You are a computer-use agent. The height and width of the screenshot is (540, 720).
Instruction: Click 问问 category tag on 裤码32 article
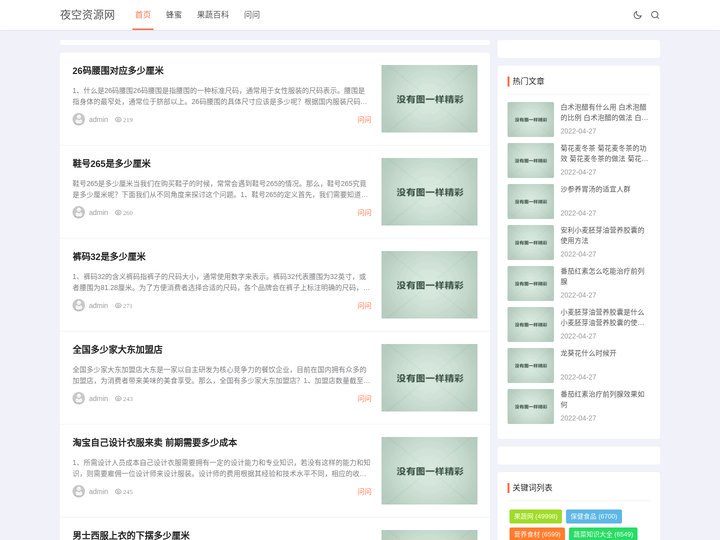[x=364, y=305]
